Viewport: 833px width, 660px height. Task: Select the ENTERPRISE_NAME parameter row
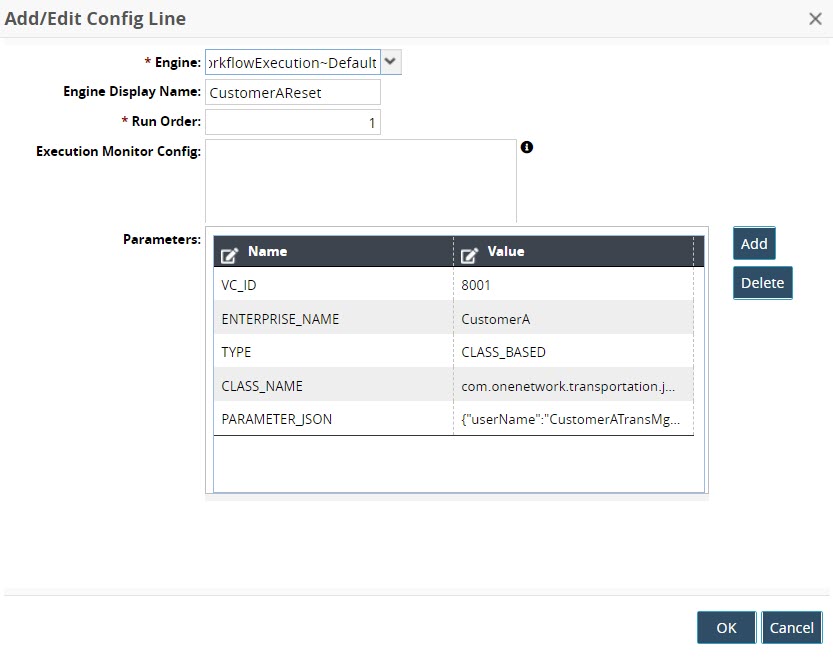pyautogui.click(x=332, y=319)
